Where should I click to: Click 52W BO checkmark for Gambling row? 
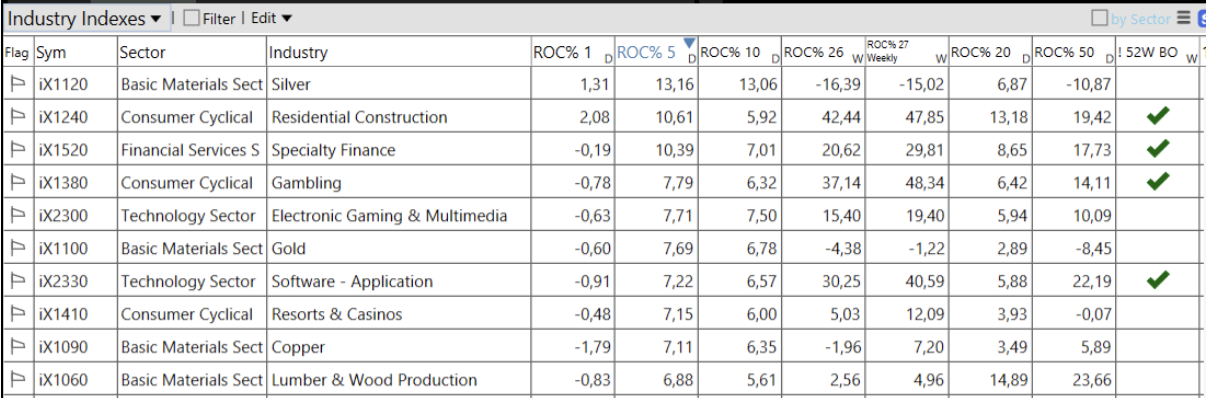point(1158,182)
